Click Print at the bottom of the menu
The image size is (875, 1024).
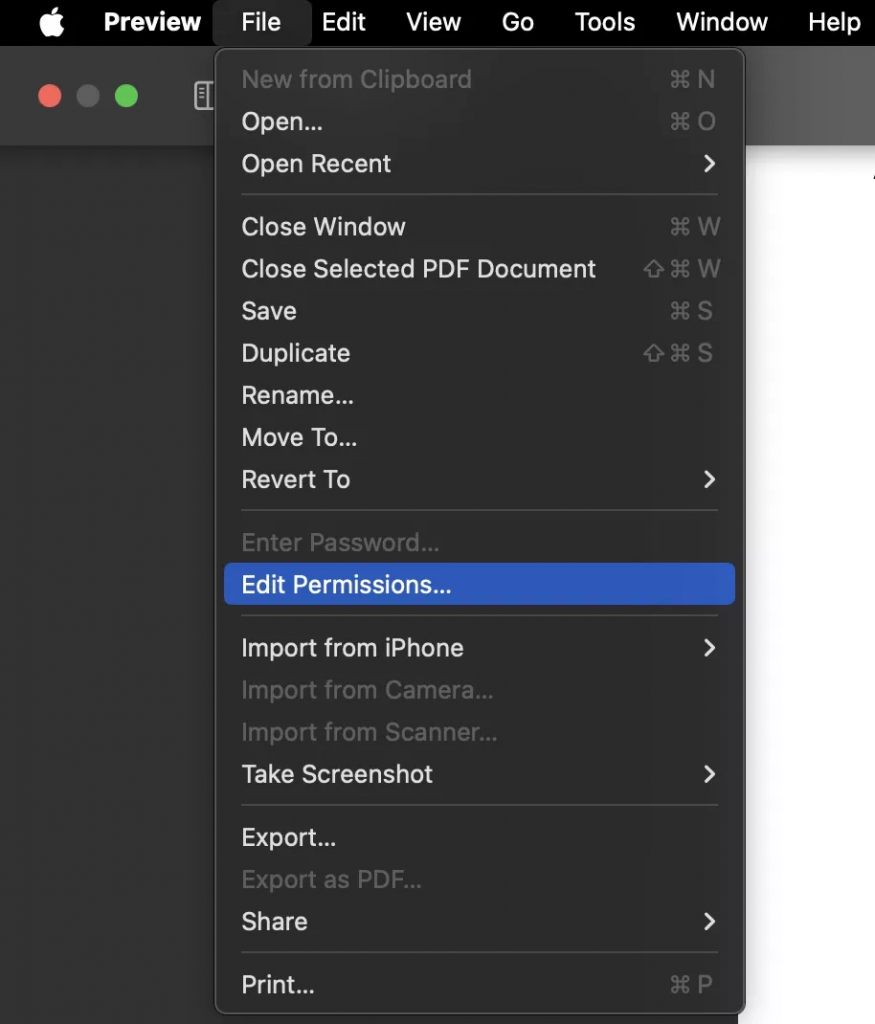pyautogui.click(x=278, y=984)
